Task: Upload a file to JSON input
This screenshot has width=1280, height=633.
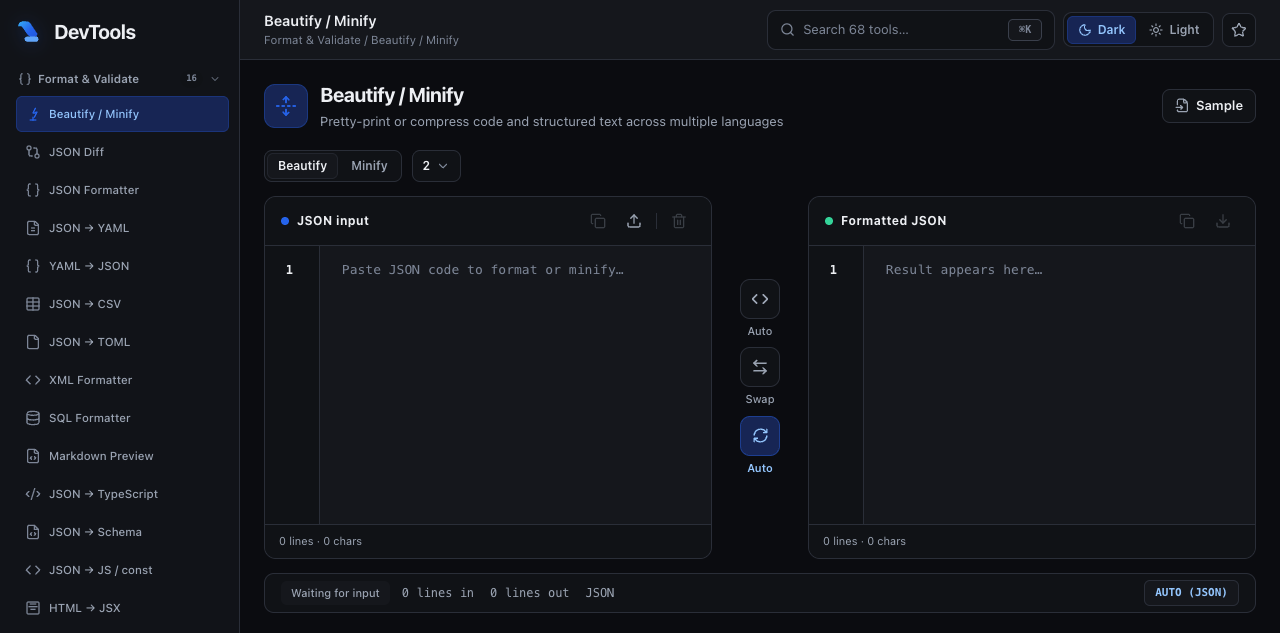Action: click(634, 221)
